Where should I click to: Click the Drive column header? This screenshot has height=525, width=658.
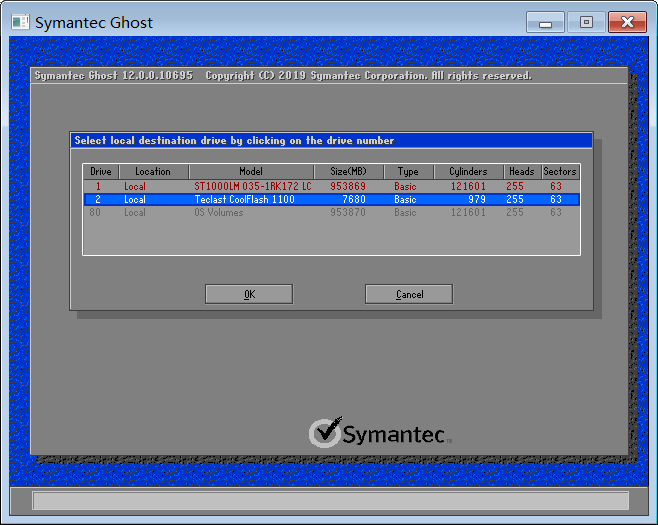tap(101, 172)
